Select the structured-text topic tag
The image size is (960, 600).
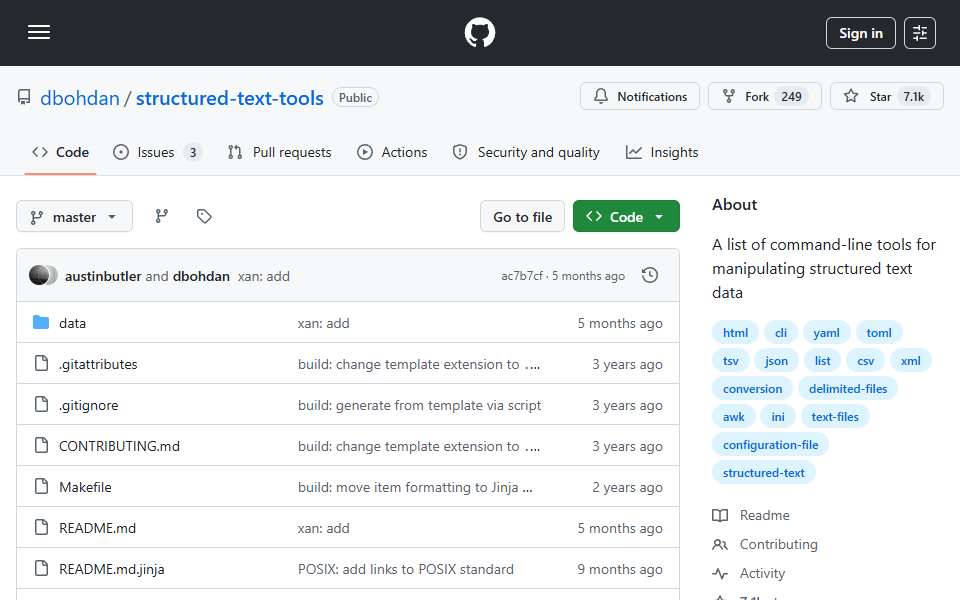coord(763,473)
